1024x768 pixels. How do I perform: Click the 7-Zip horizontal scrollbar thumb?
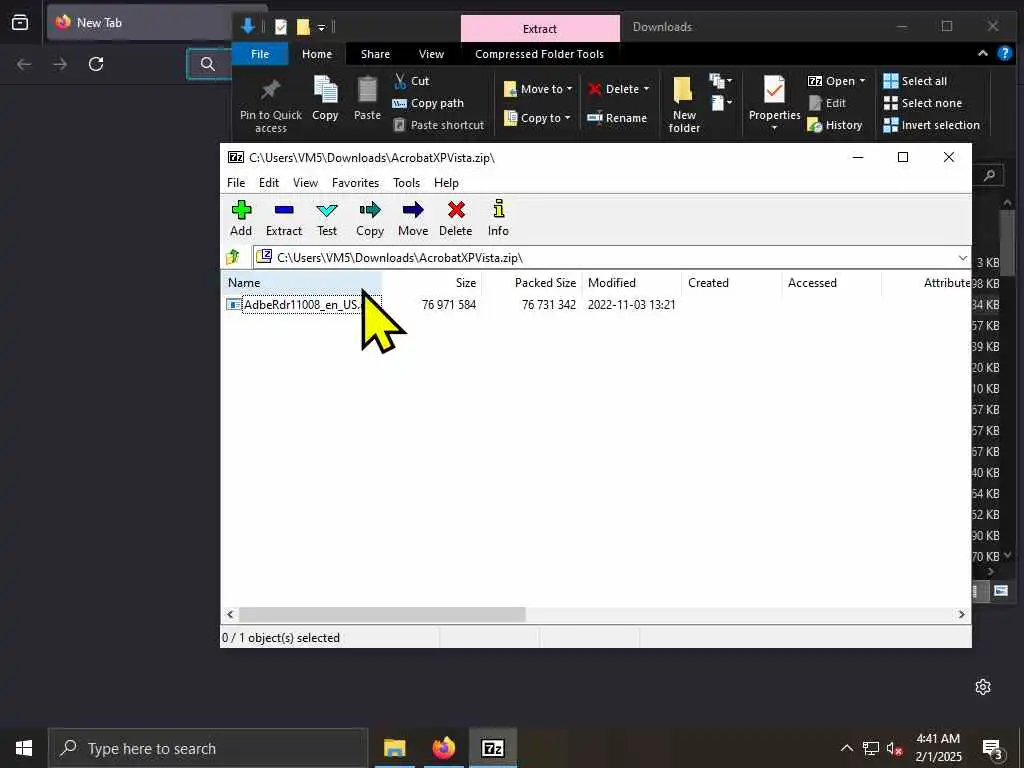coord(382,615)
